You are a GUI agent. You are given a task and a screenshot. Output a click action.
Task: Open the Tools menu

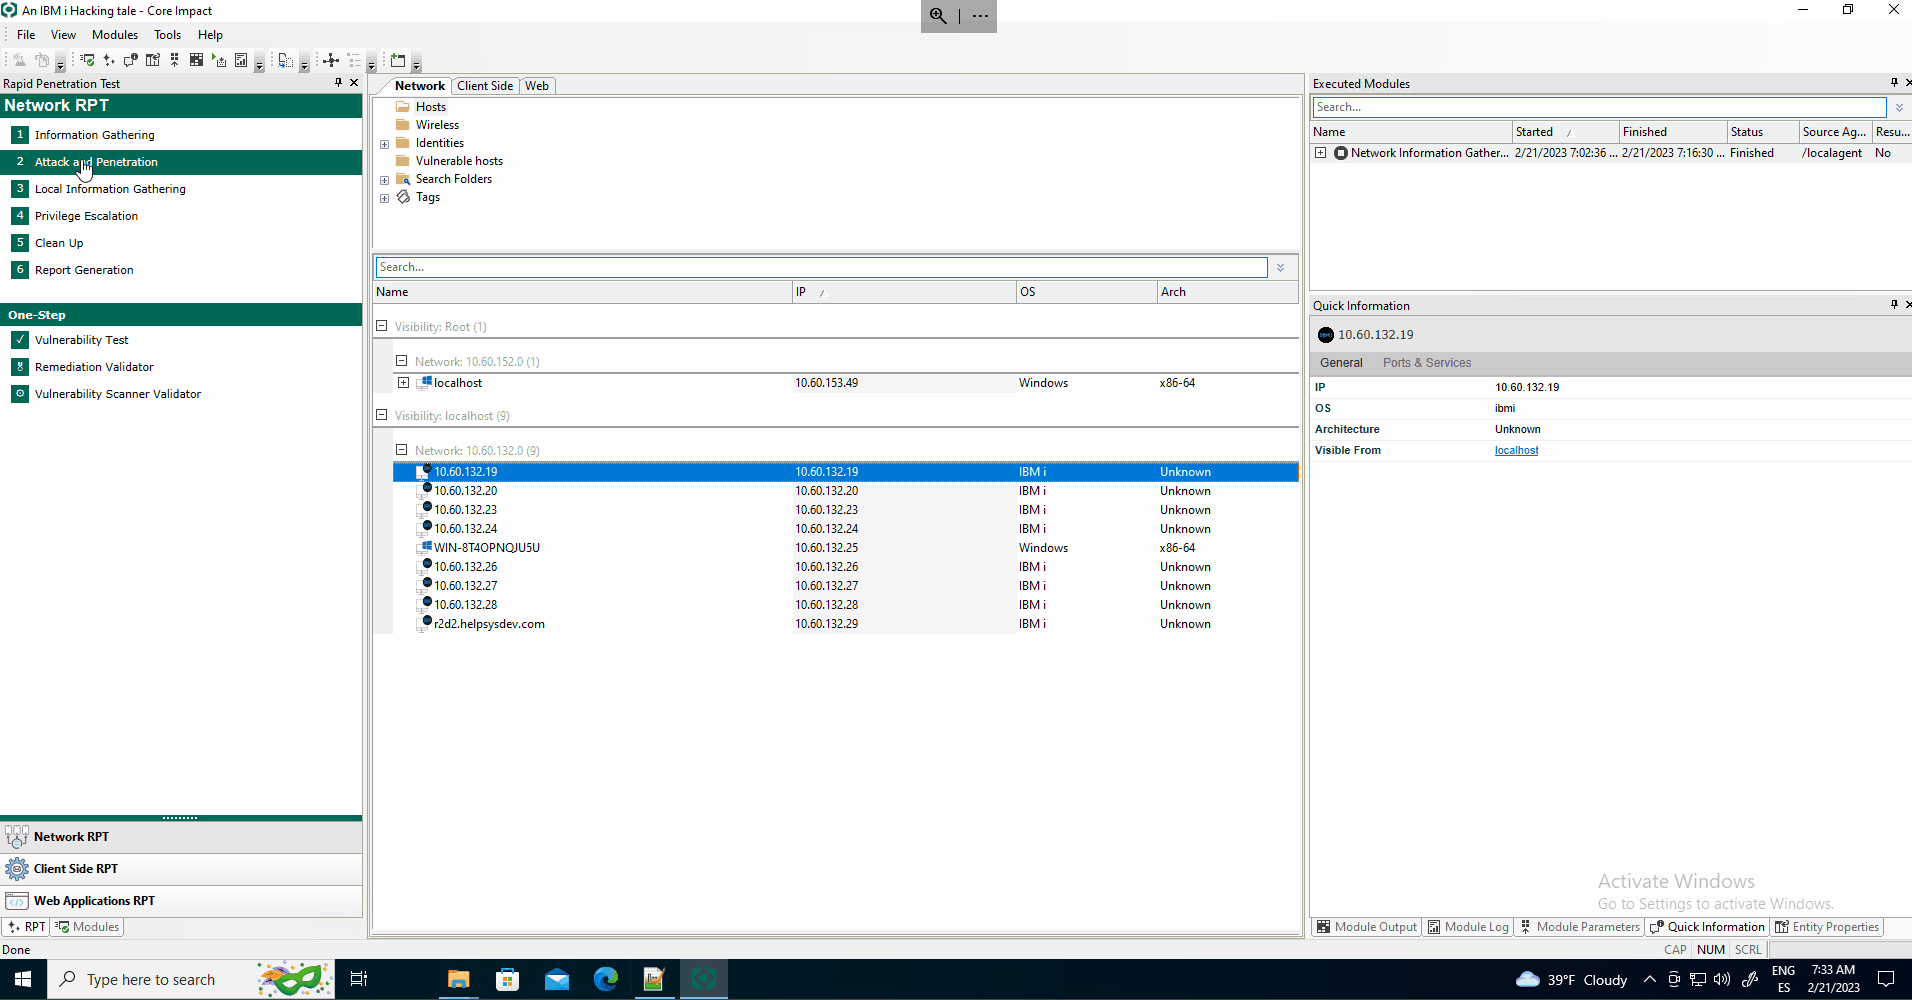click(x=167, y=35)
